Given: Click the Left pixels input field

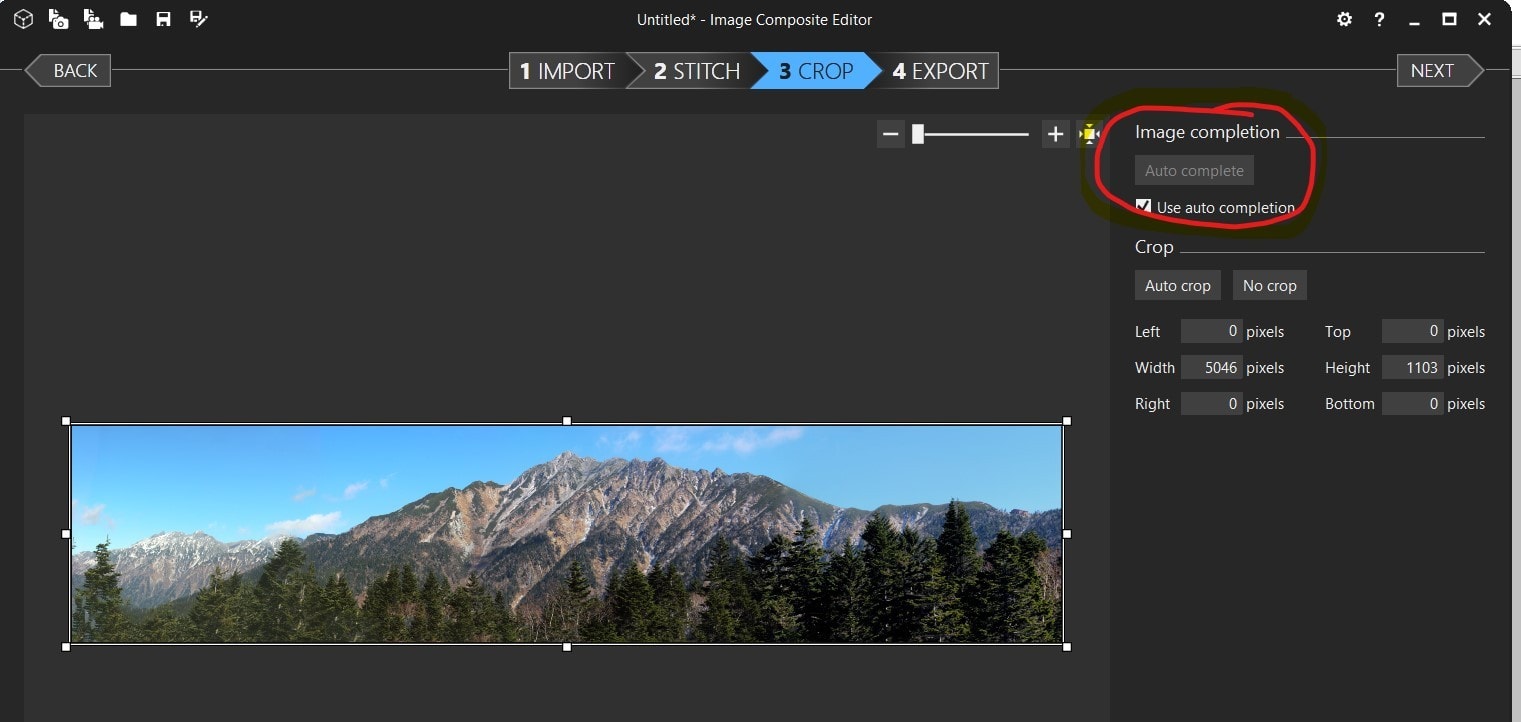Looking at the screenshot, I should (x=1211, y=331).
